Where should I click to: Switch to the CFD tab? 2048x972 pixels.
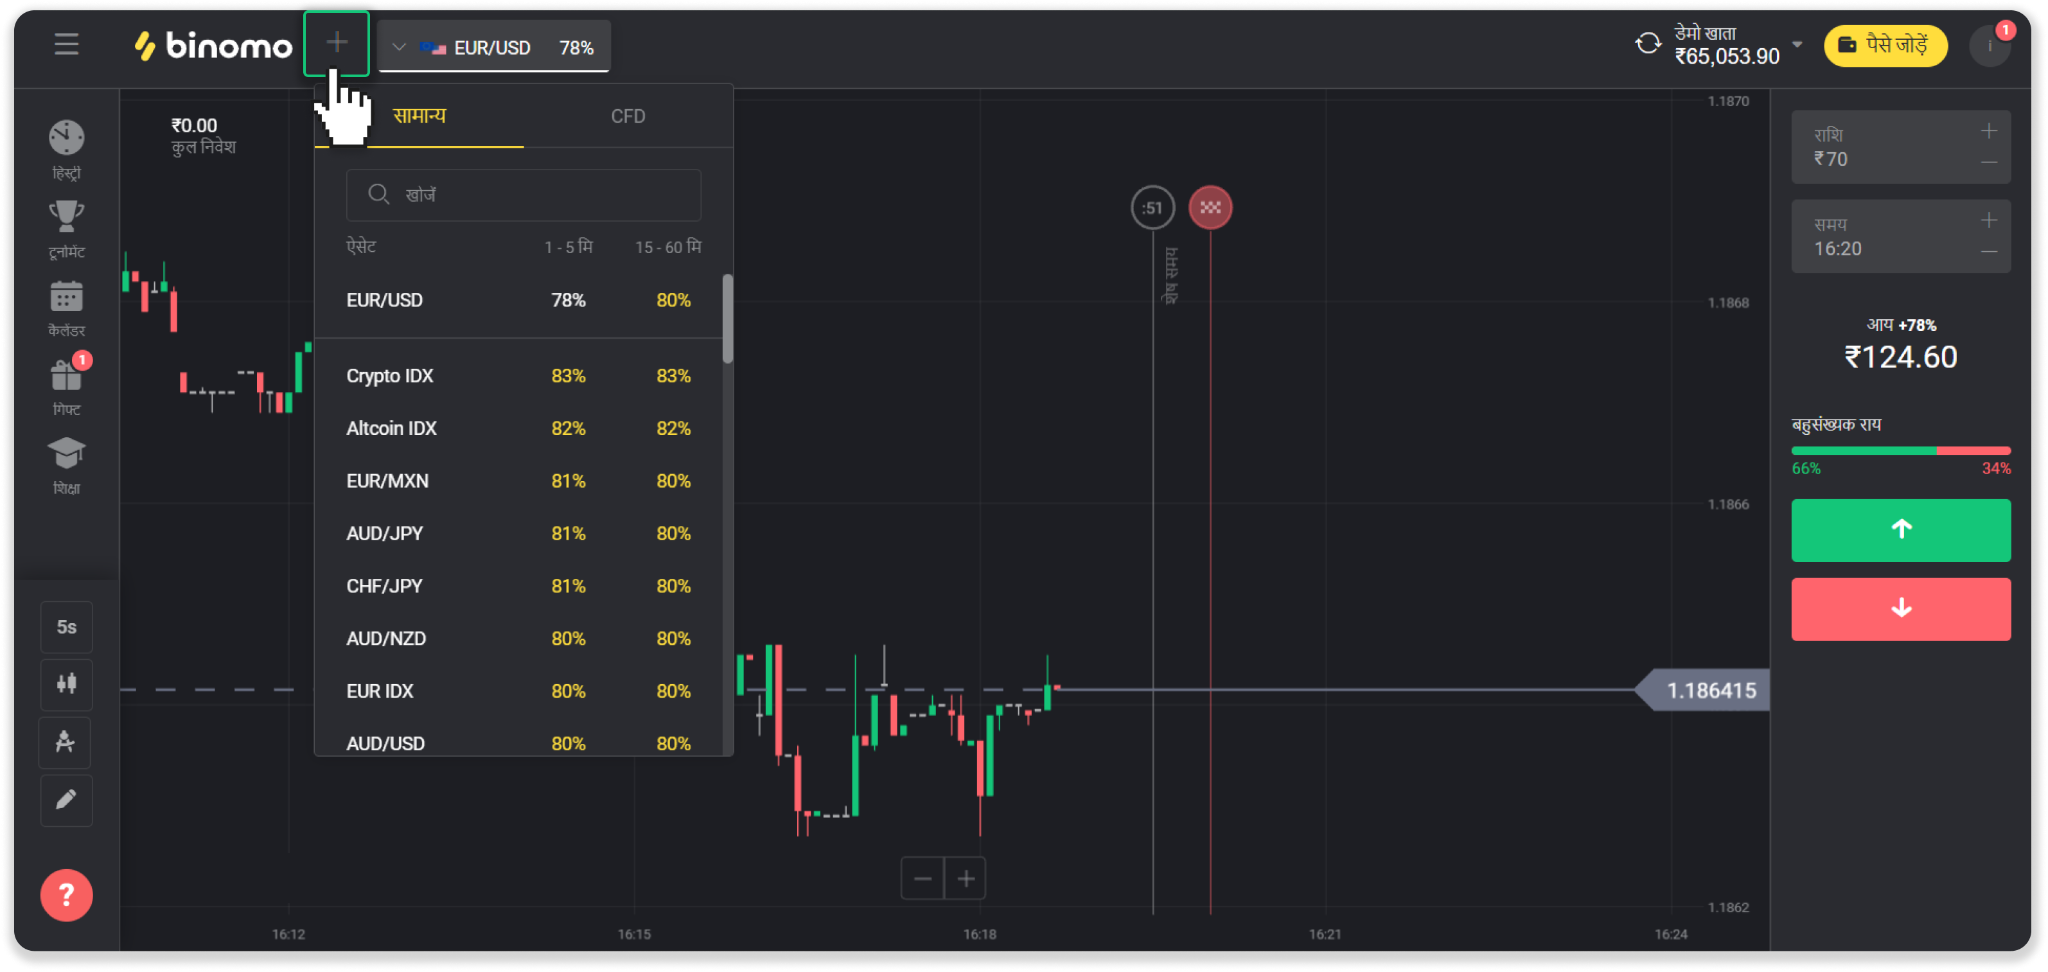click(x=628, y=116)
